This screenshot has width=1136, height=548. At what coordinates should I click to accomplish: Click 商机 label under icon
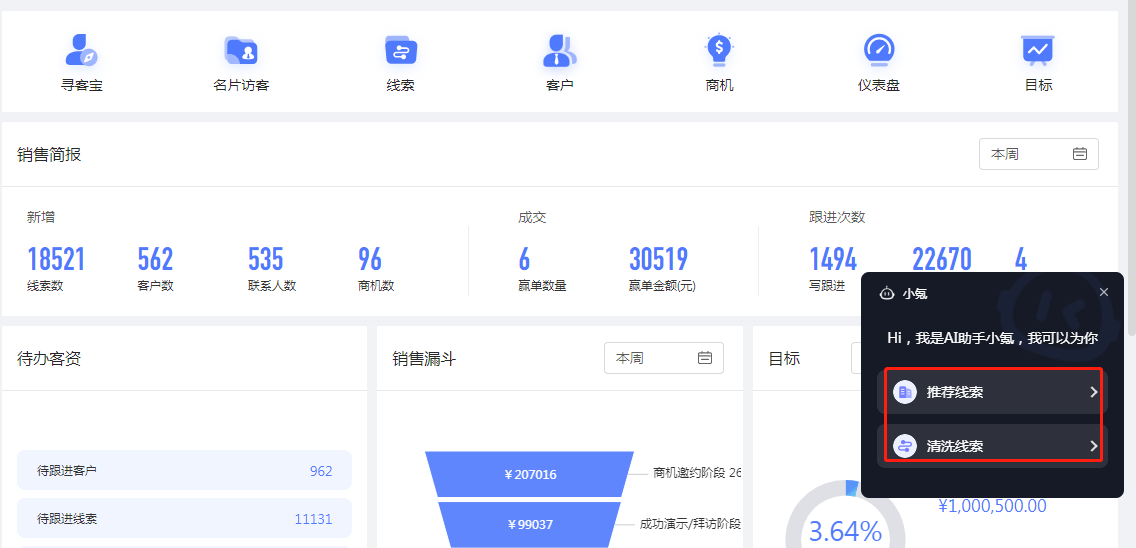(719, 85)
